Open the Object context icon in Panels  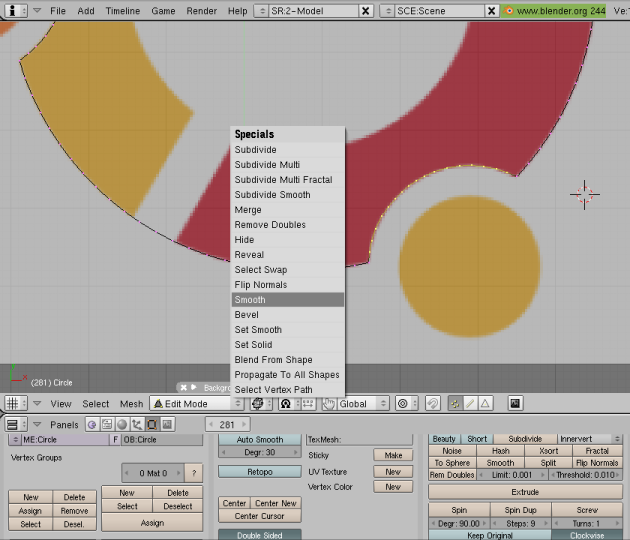137,424
